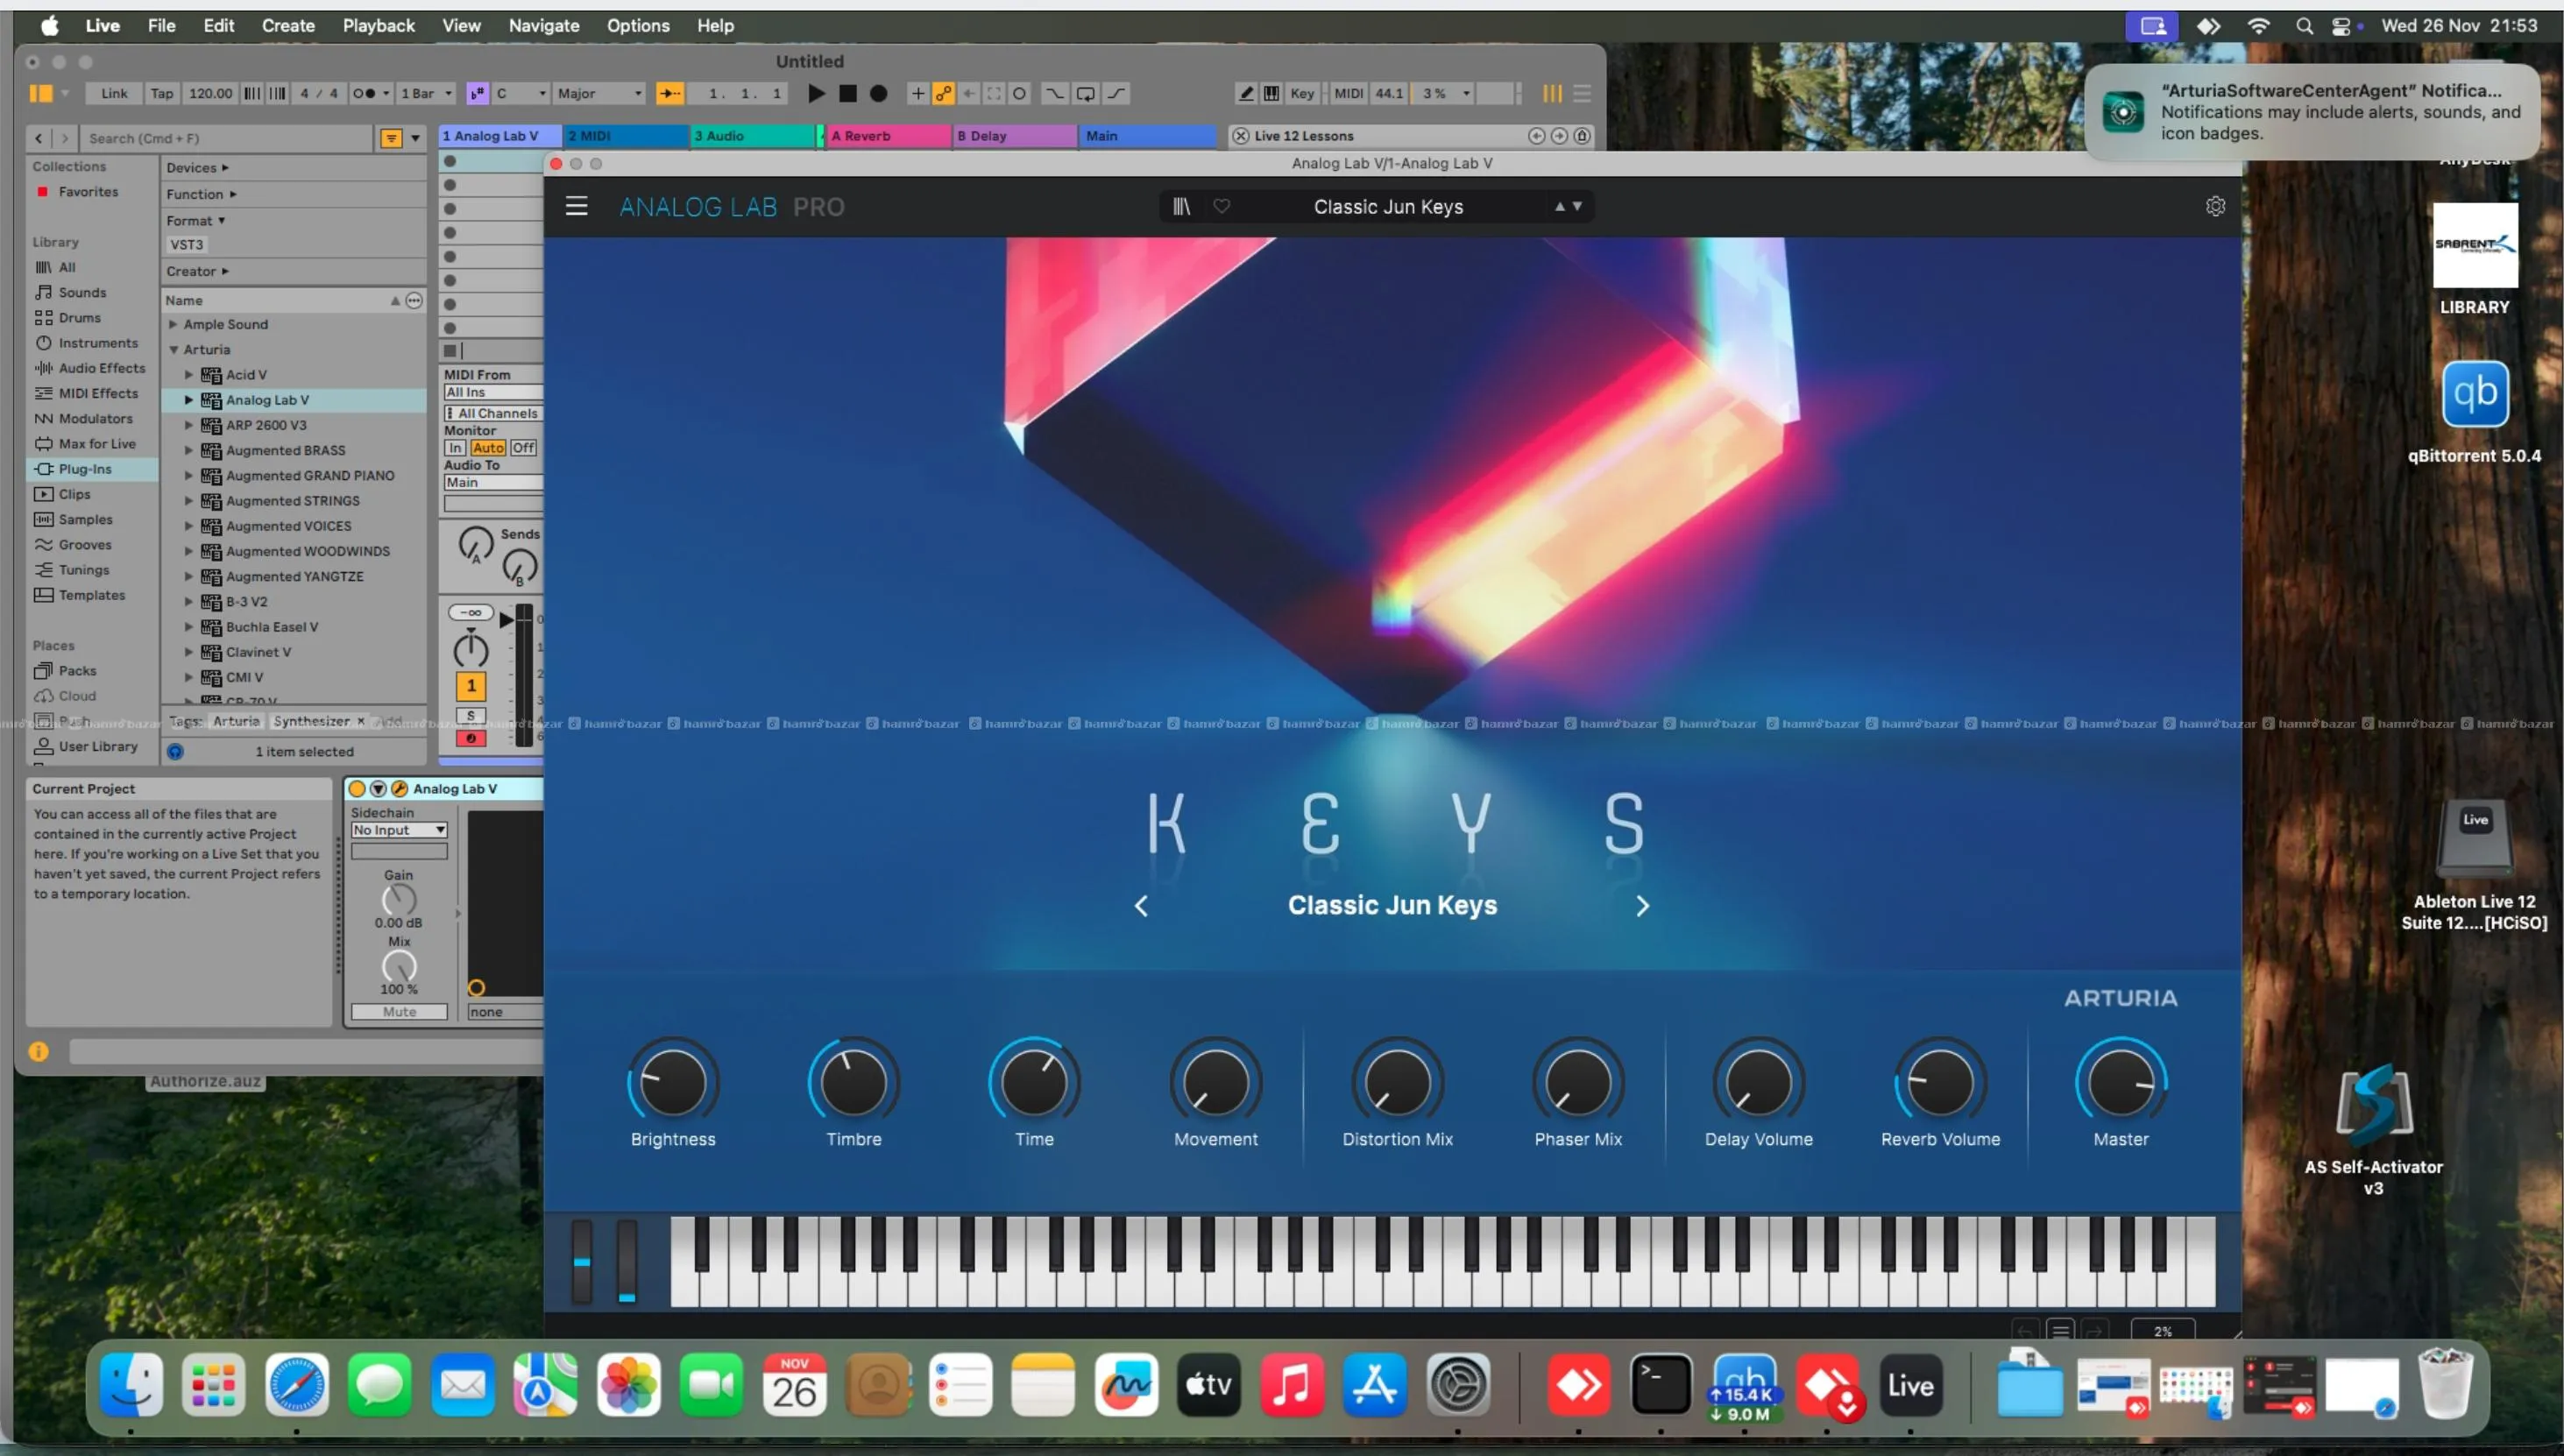This screenshot has height=1456, width=2564.
Task: Click the Key map mode button
Action: [x=1301, y=93]
